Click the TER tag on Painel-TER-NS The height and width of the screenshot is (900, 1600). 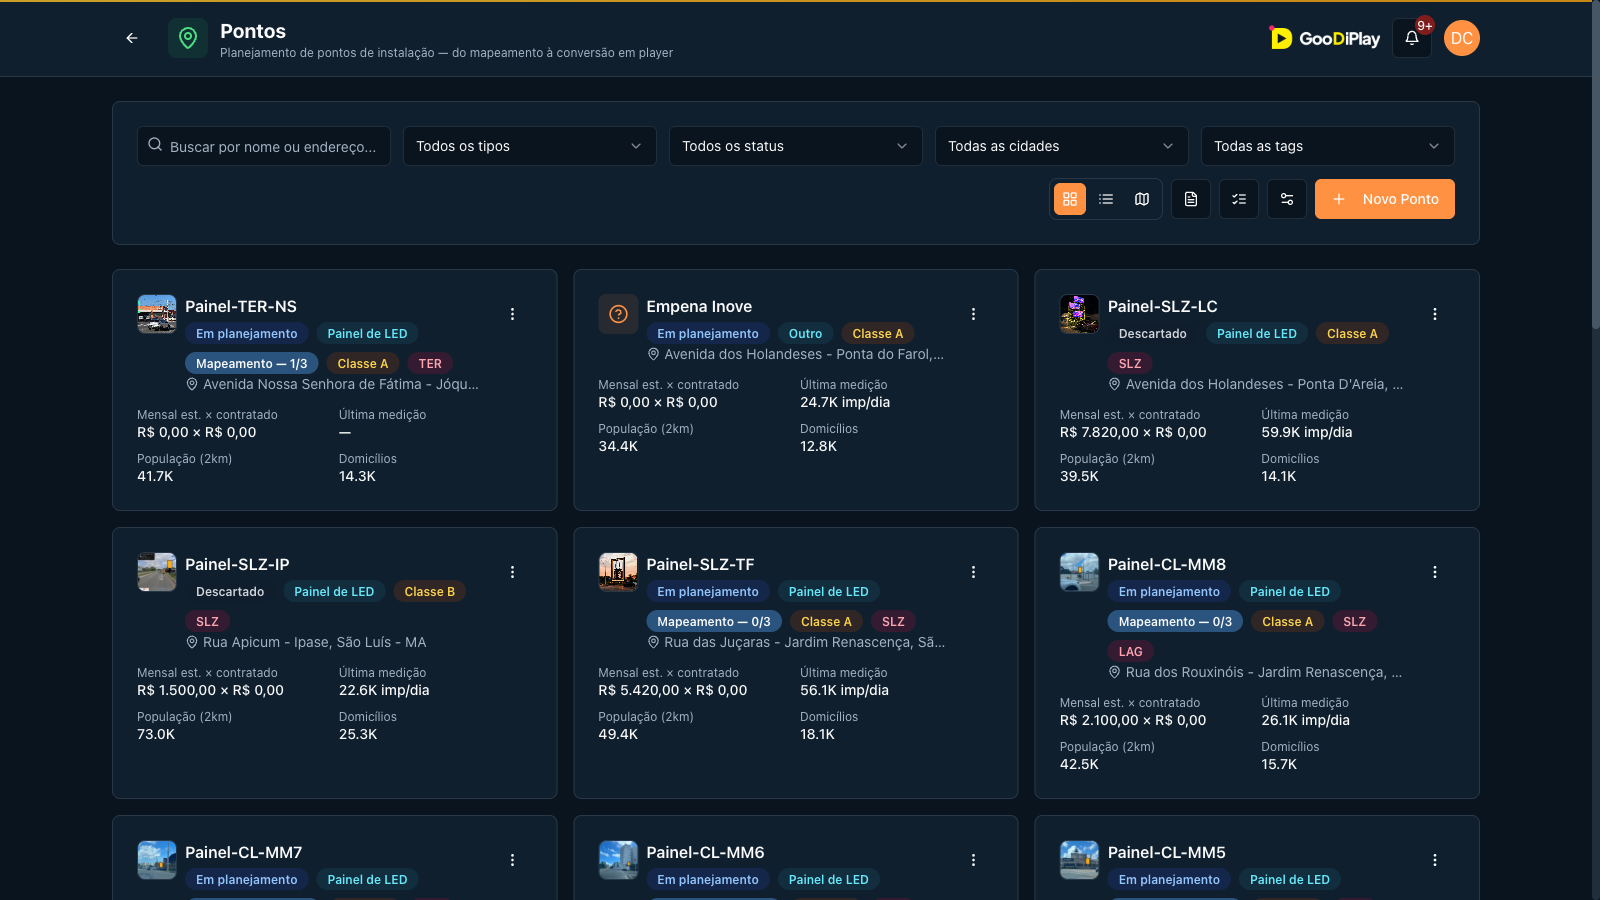(x=430, y=363)
